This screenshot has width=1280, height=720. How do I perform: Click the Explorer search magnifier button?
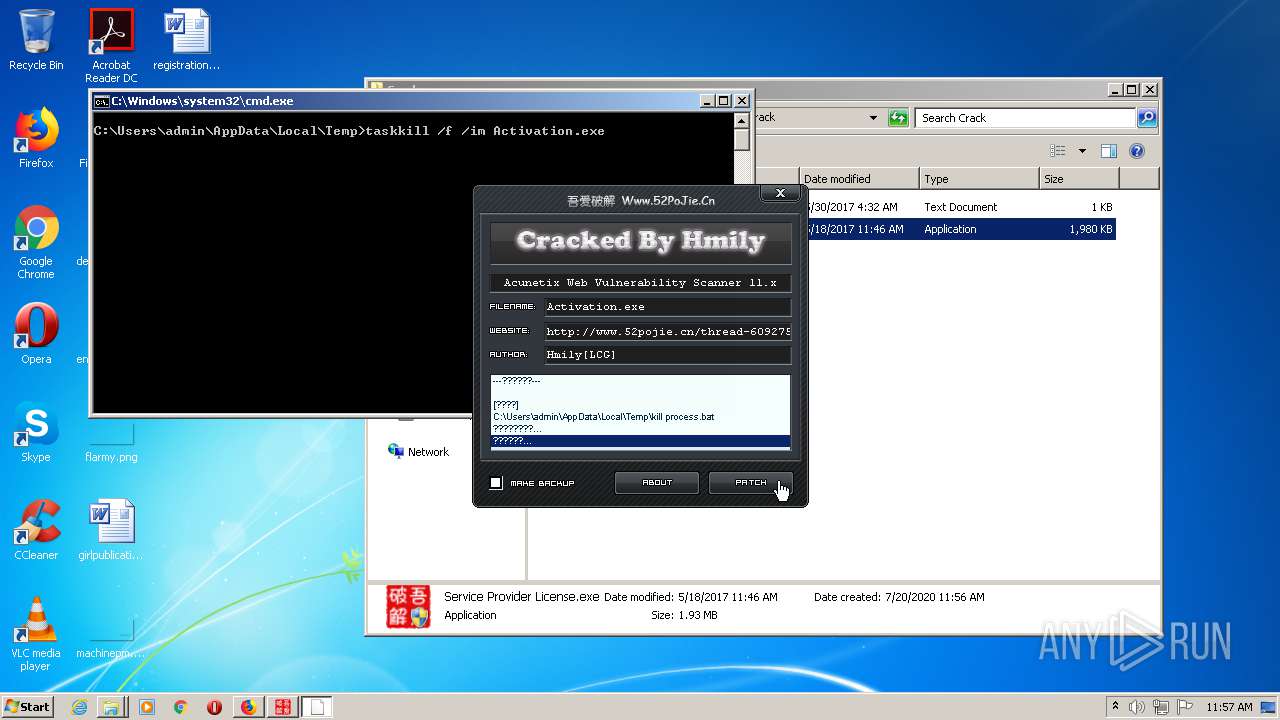point(1147,118)
